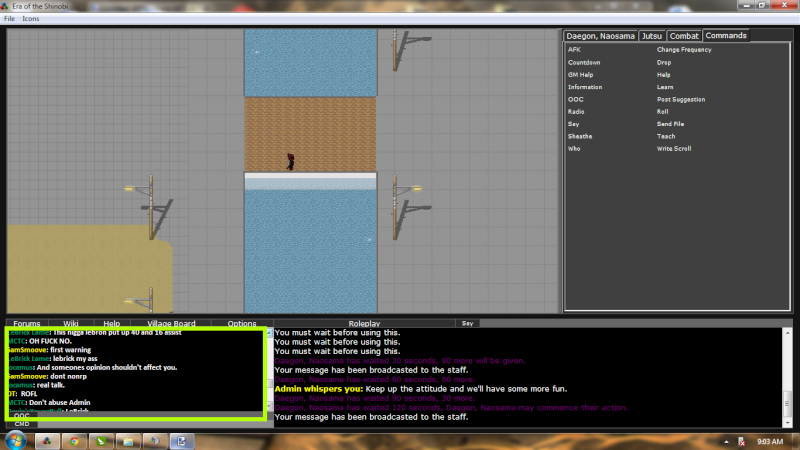
Task: Click the CMD mode button
Action: 22,424
